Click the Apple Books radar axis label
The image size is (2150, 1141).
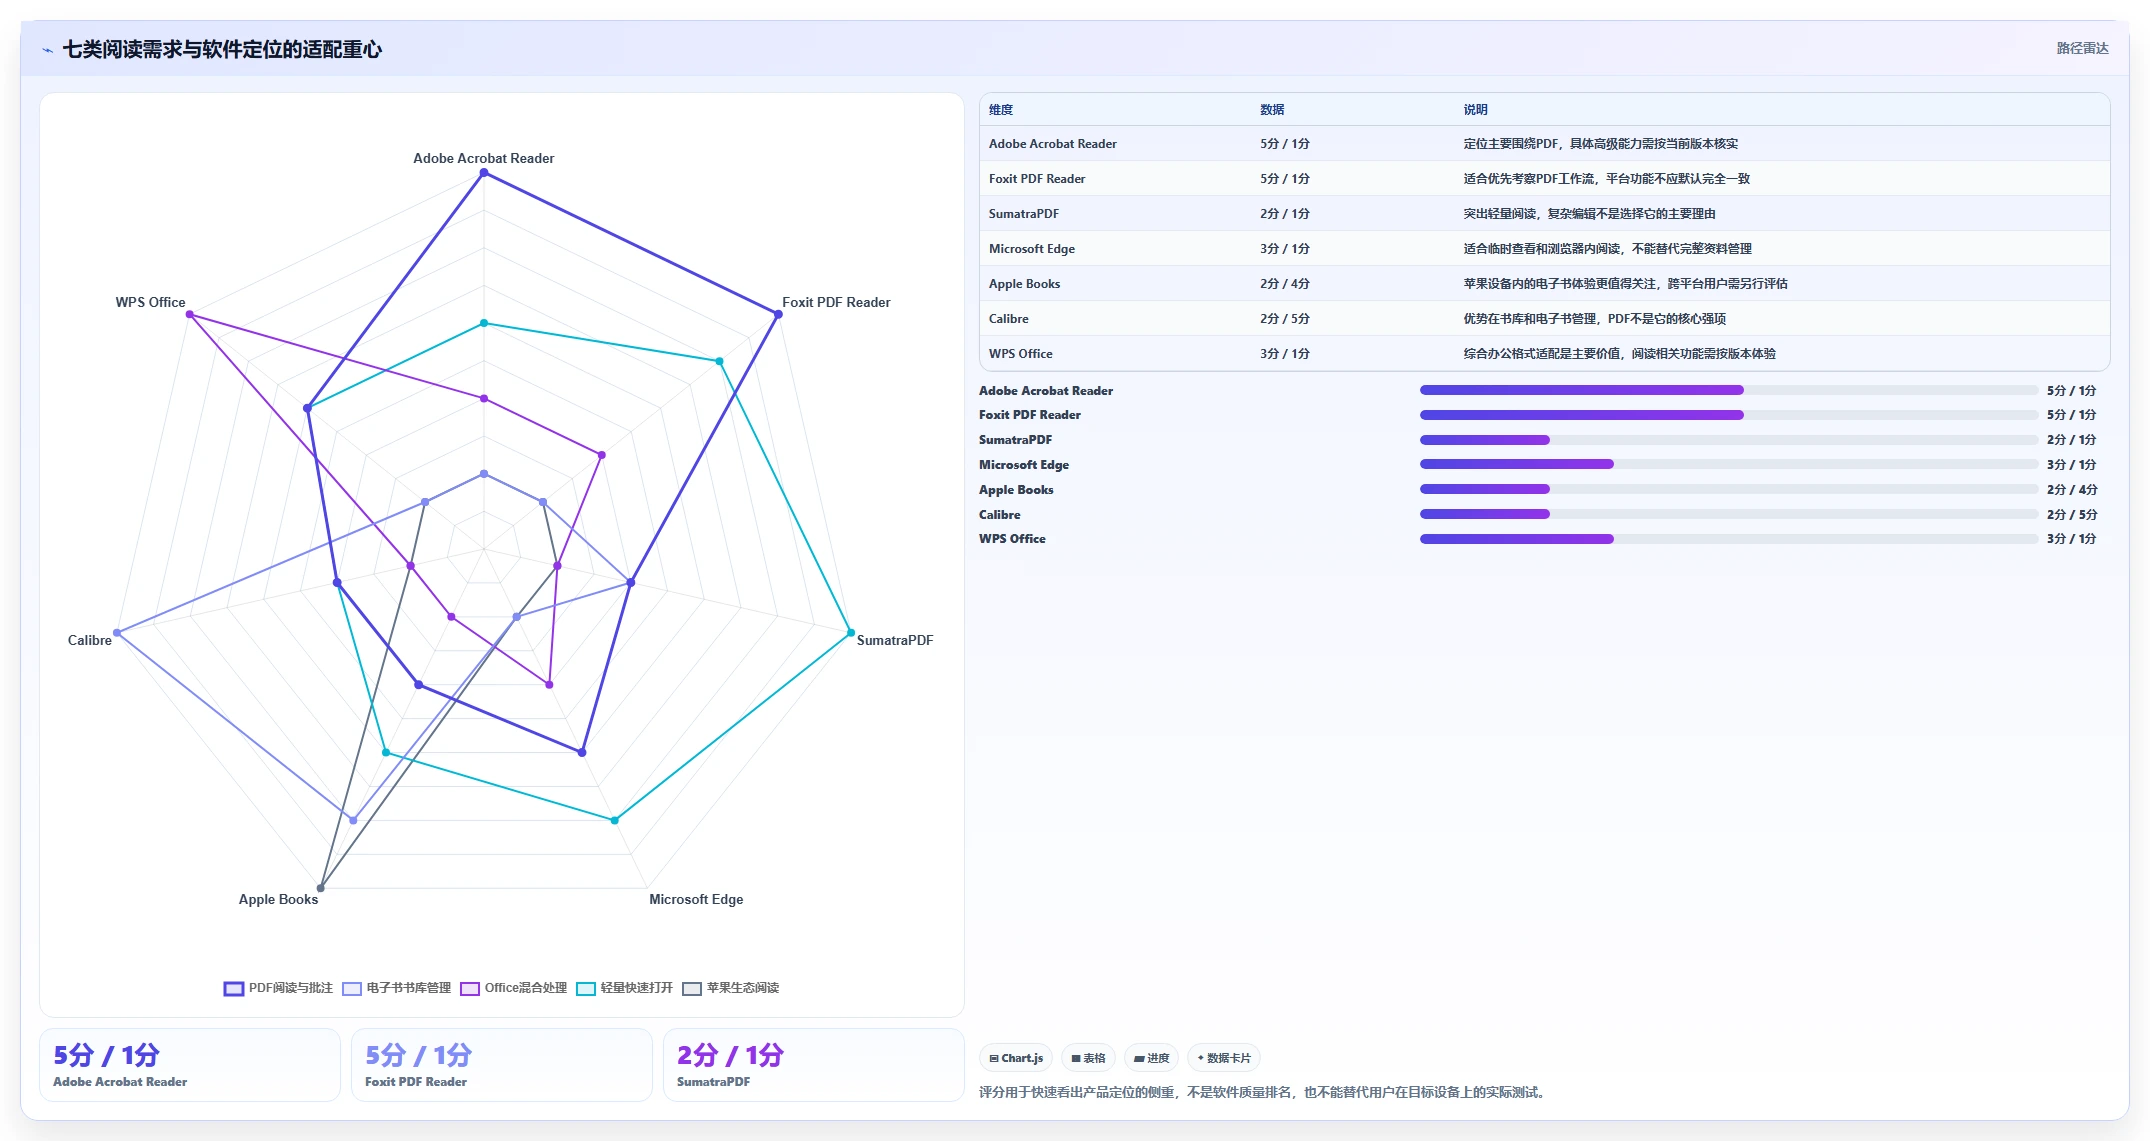pos(278,899)
